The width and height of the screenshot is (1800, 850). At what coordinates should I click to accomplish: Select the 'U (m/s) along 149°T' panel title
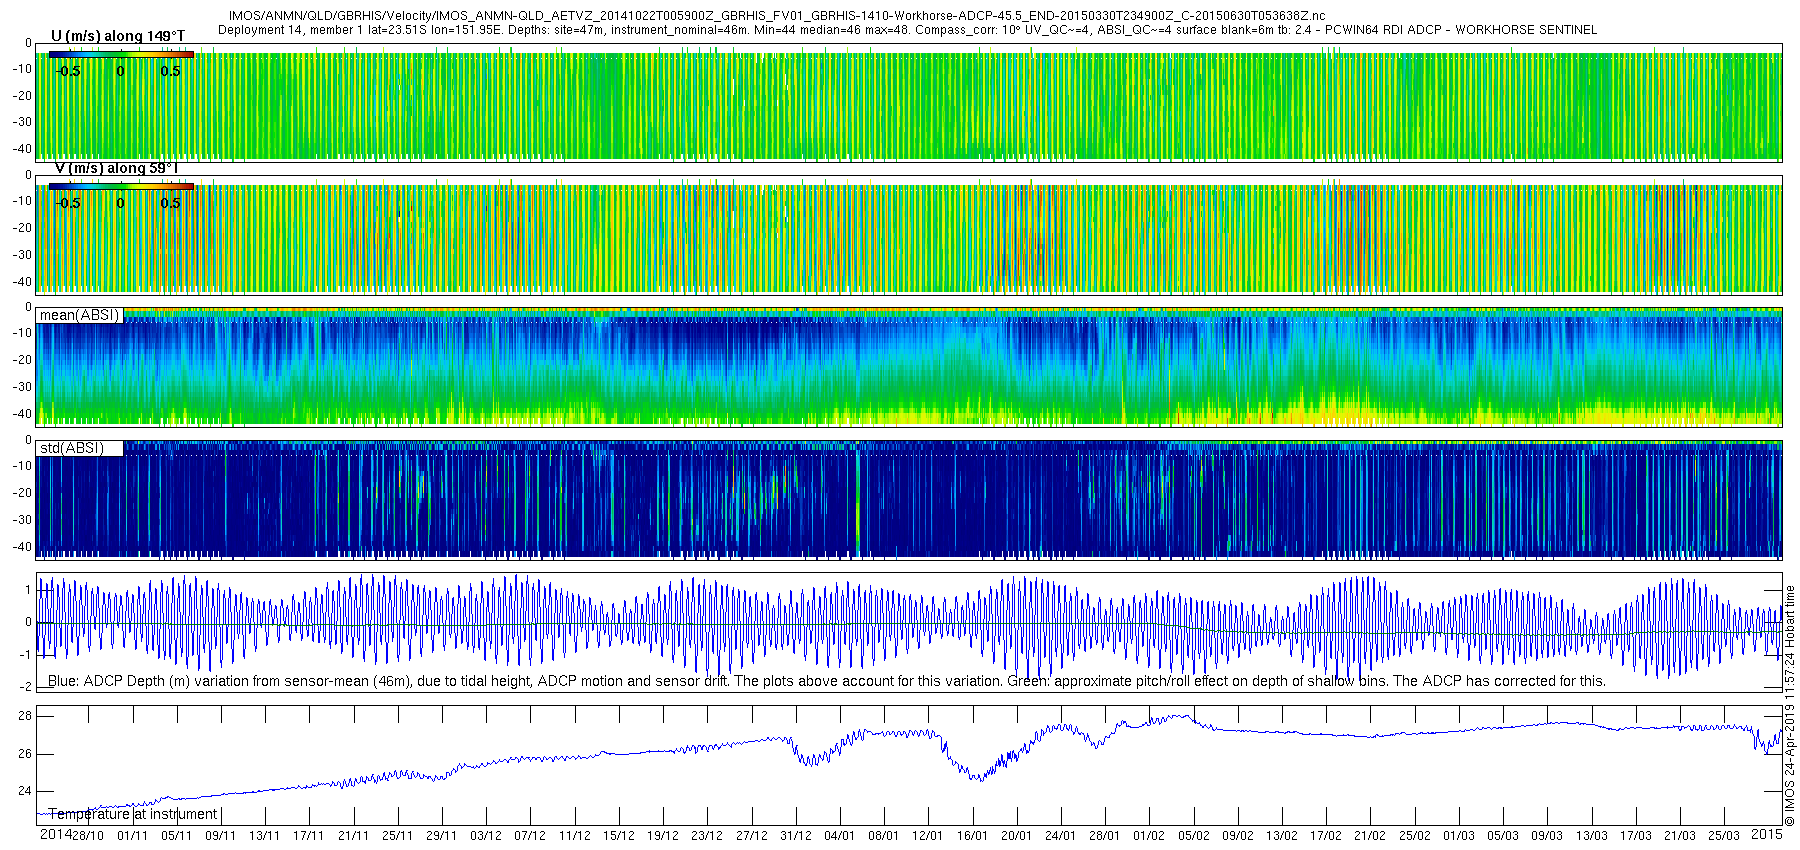pyautogui.click(x=118, y=37)
